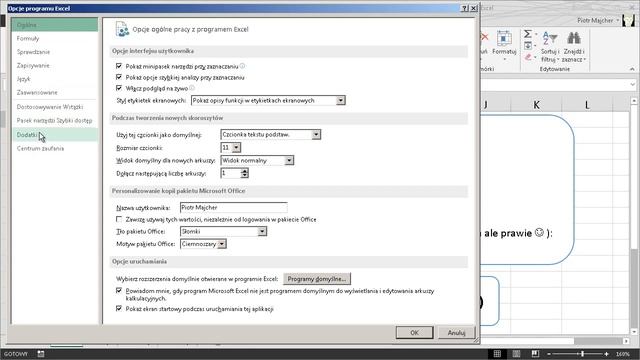
Task: Toggle Włącz podgląd na żywo checkbox
Action: click(119, 88)
